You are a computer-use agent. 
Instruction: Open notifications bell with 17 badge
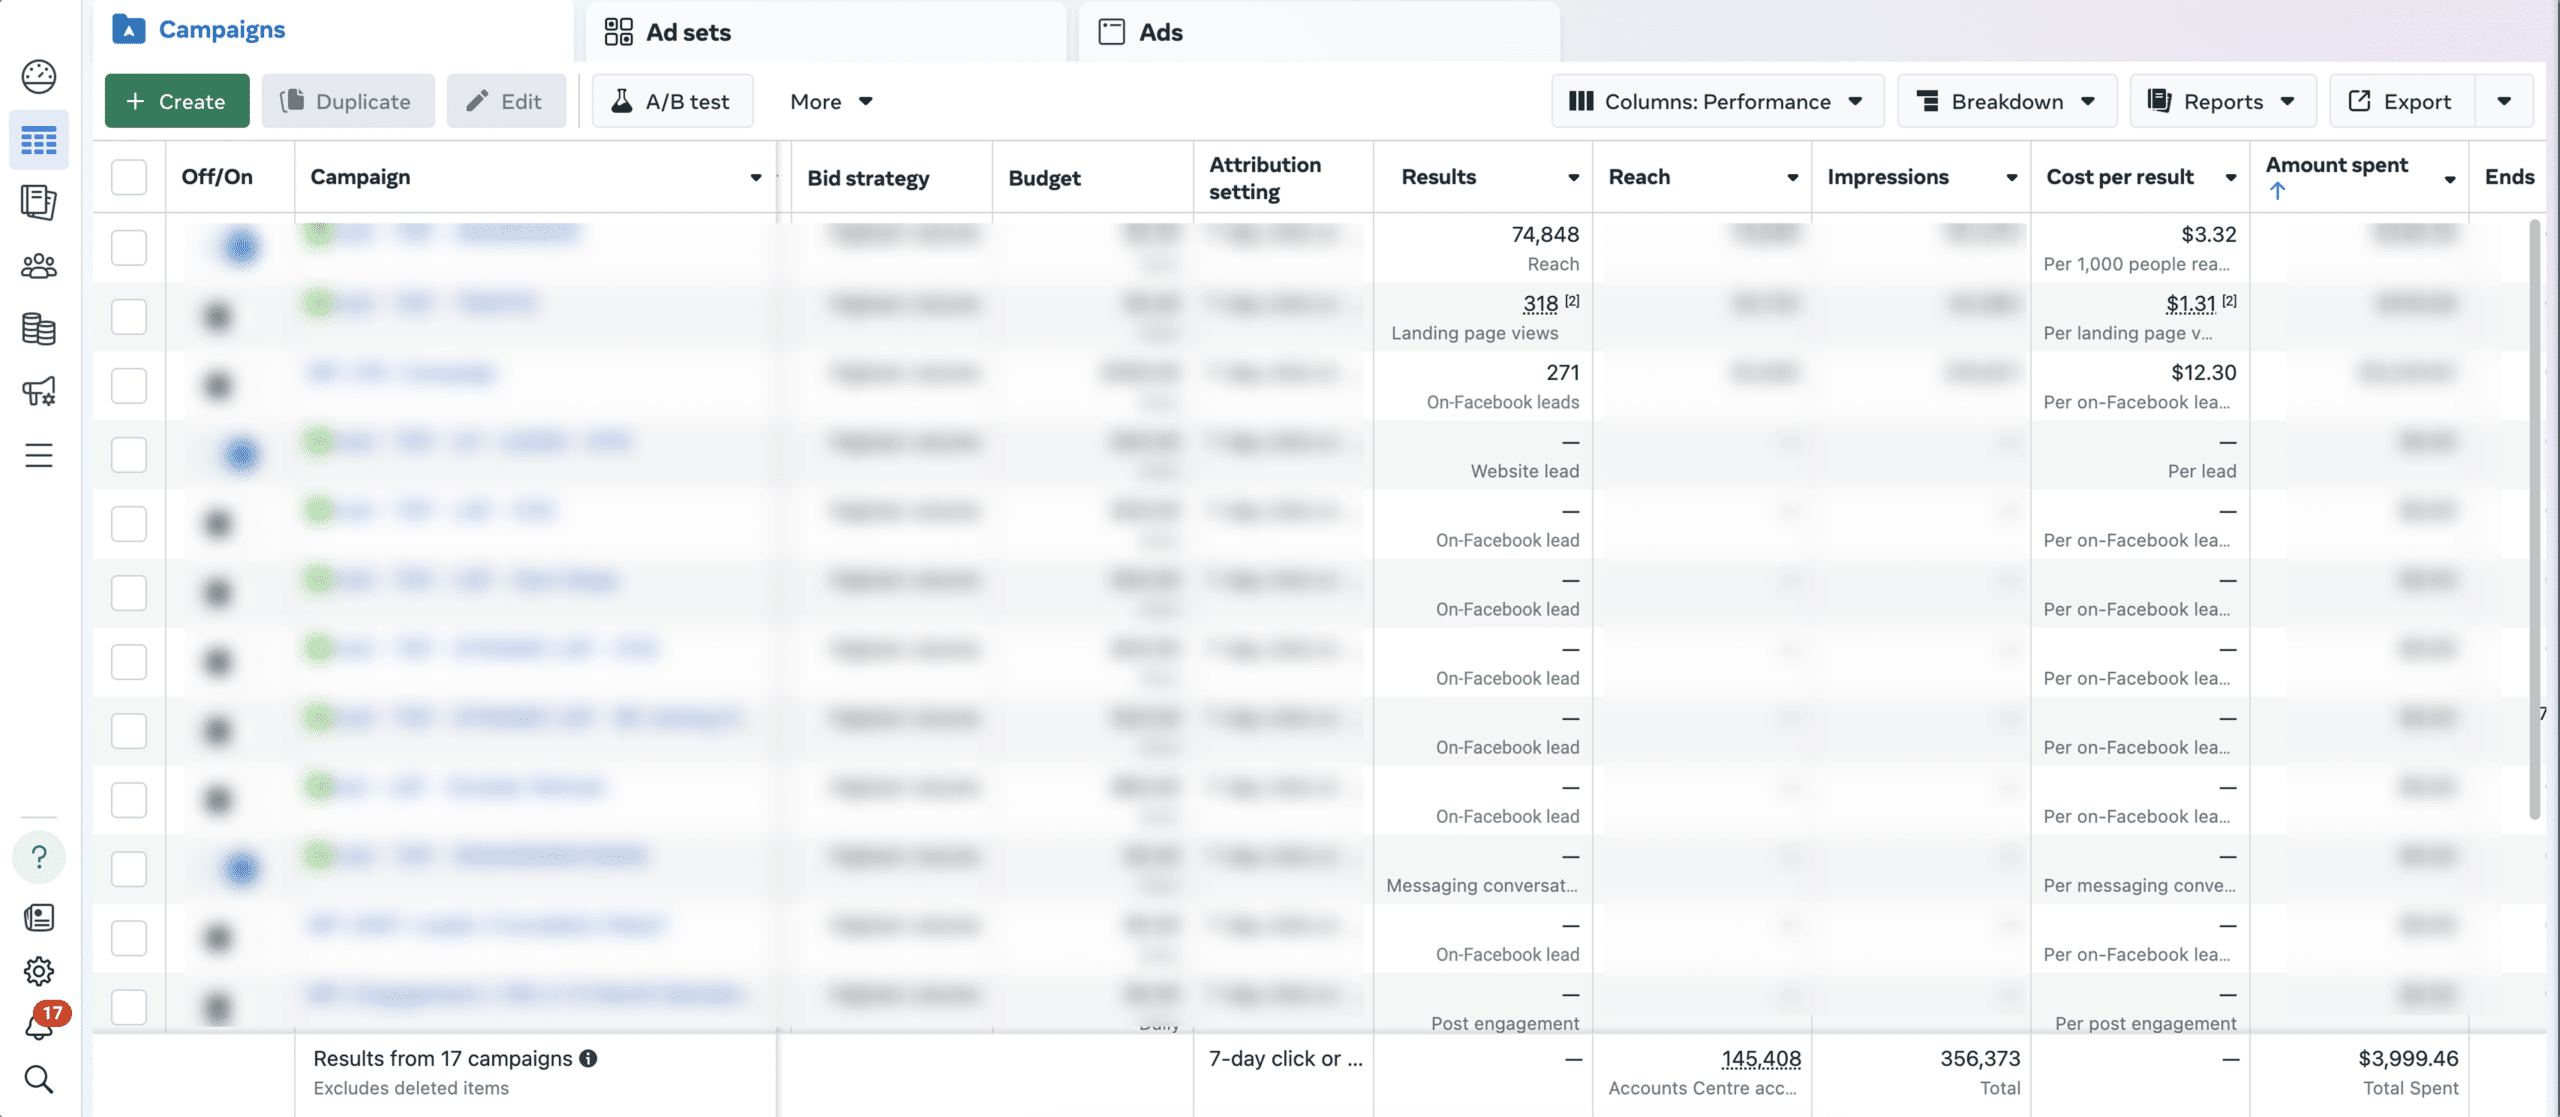(39, 1026)
